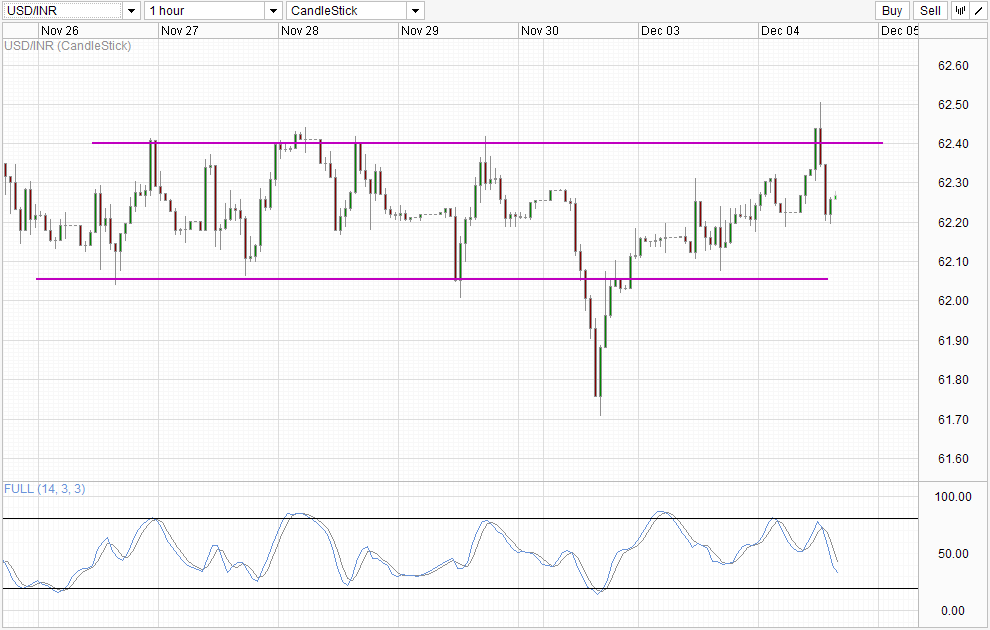Image resolution: width=990 pixels, height=630 pixels.
Task: Click the USD/INR symbol input field
Action: point(63,11)
